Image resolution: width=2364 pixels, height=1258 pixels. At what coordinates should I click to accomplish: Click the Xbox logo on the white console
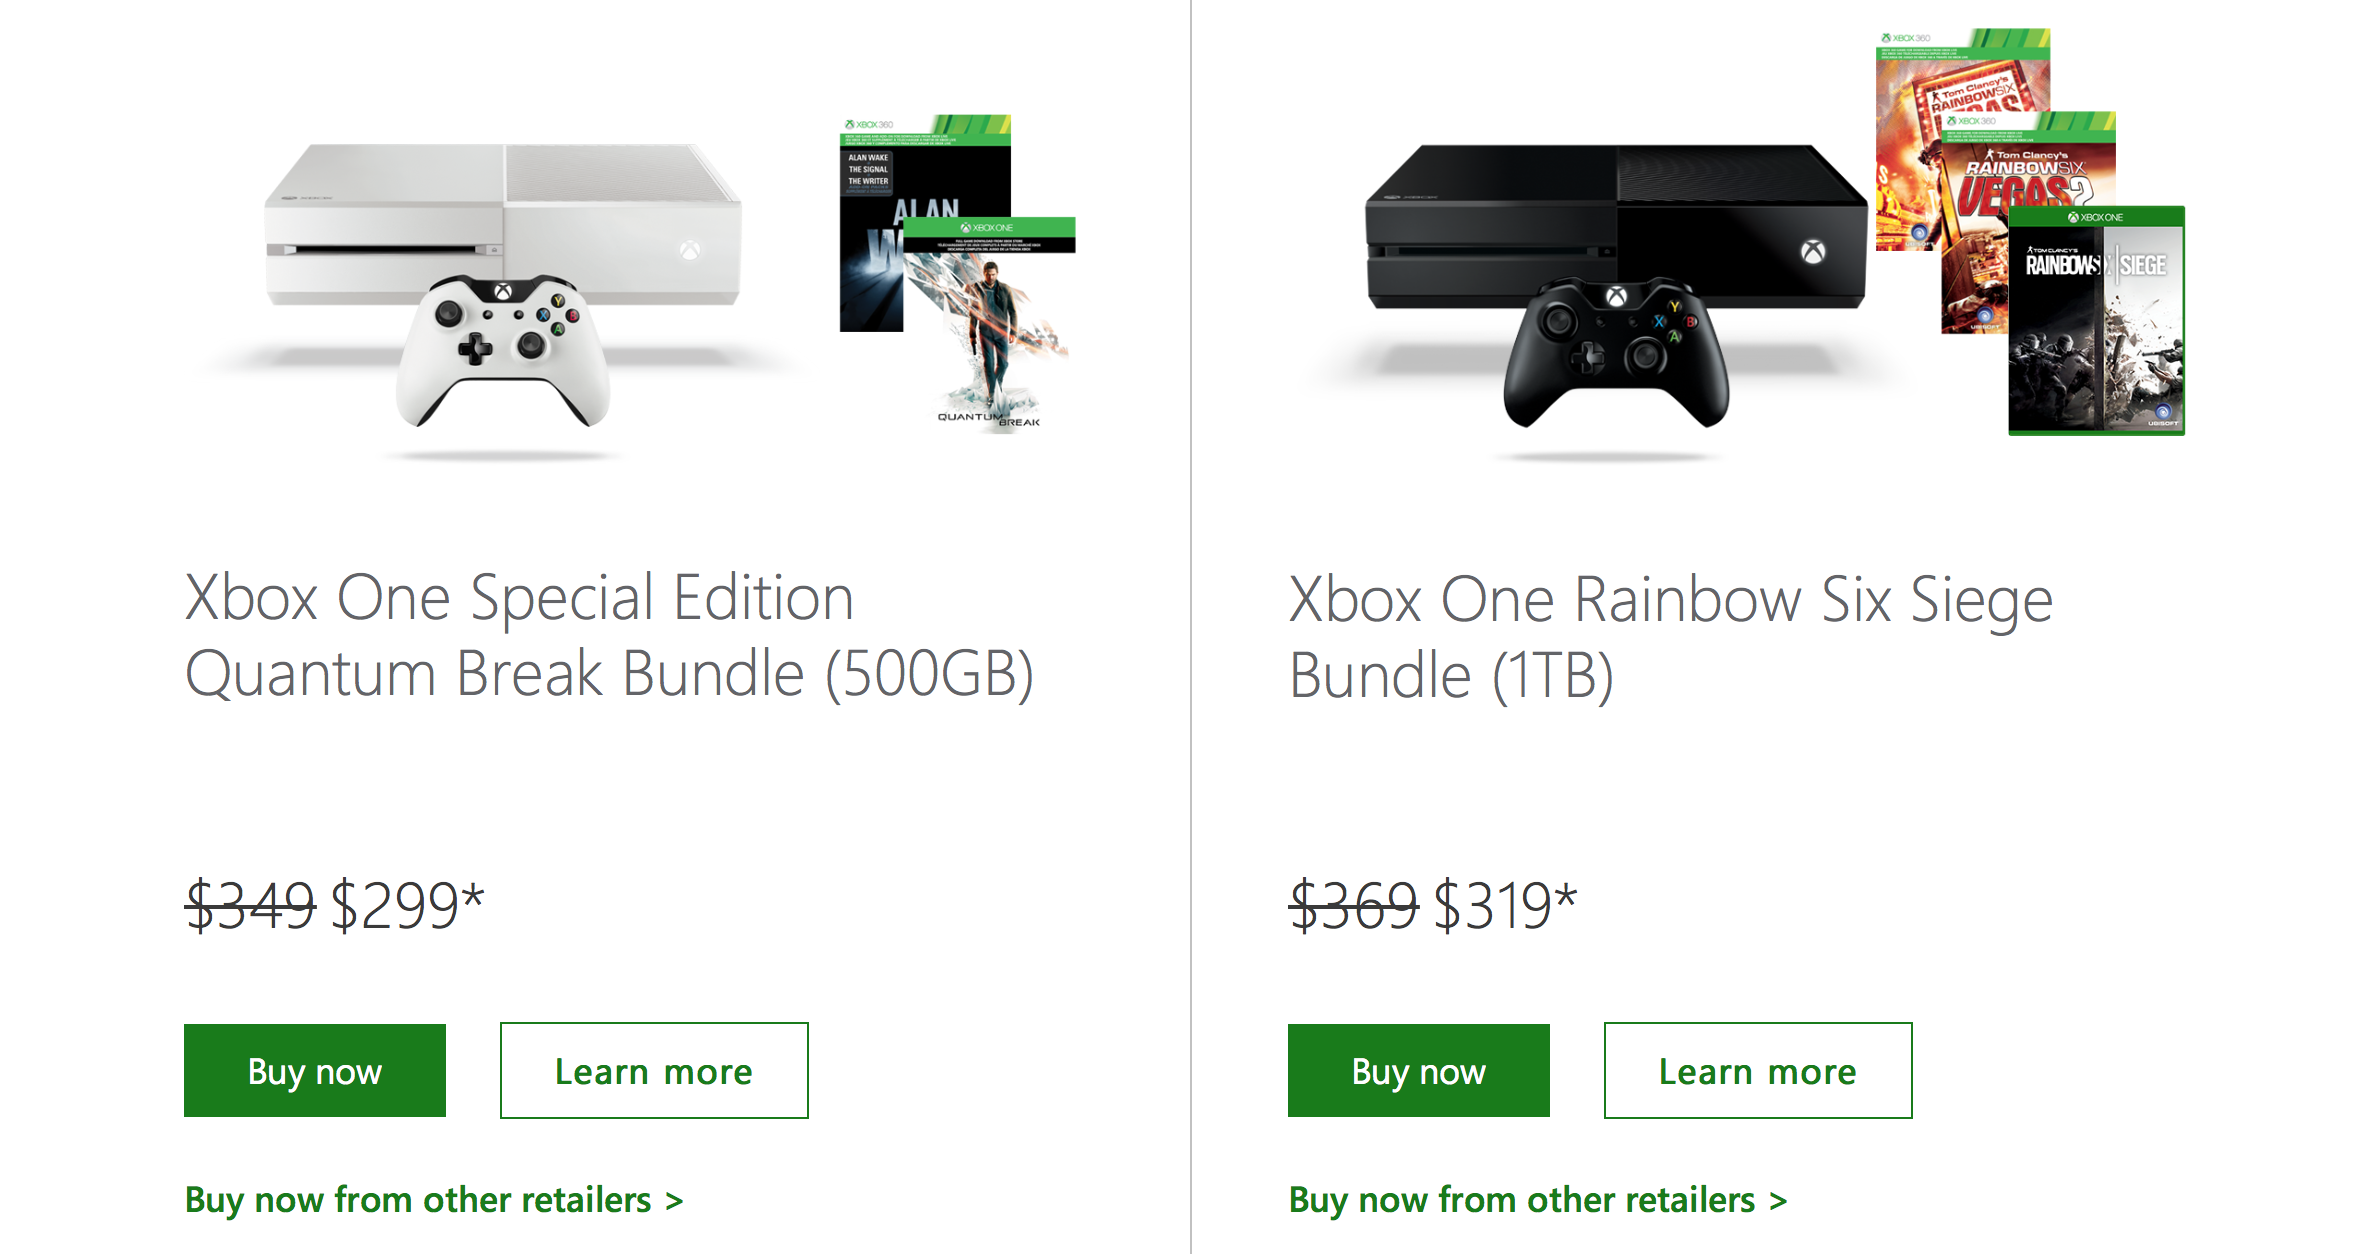[x=690, y=250]
